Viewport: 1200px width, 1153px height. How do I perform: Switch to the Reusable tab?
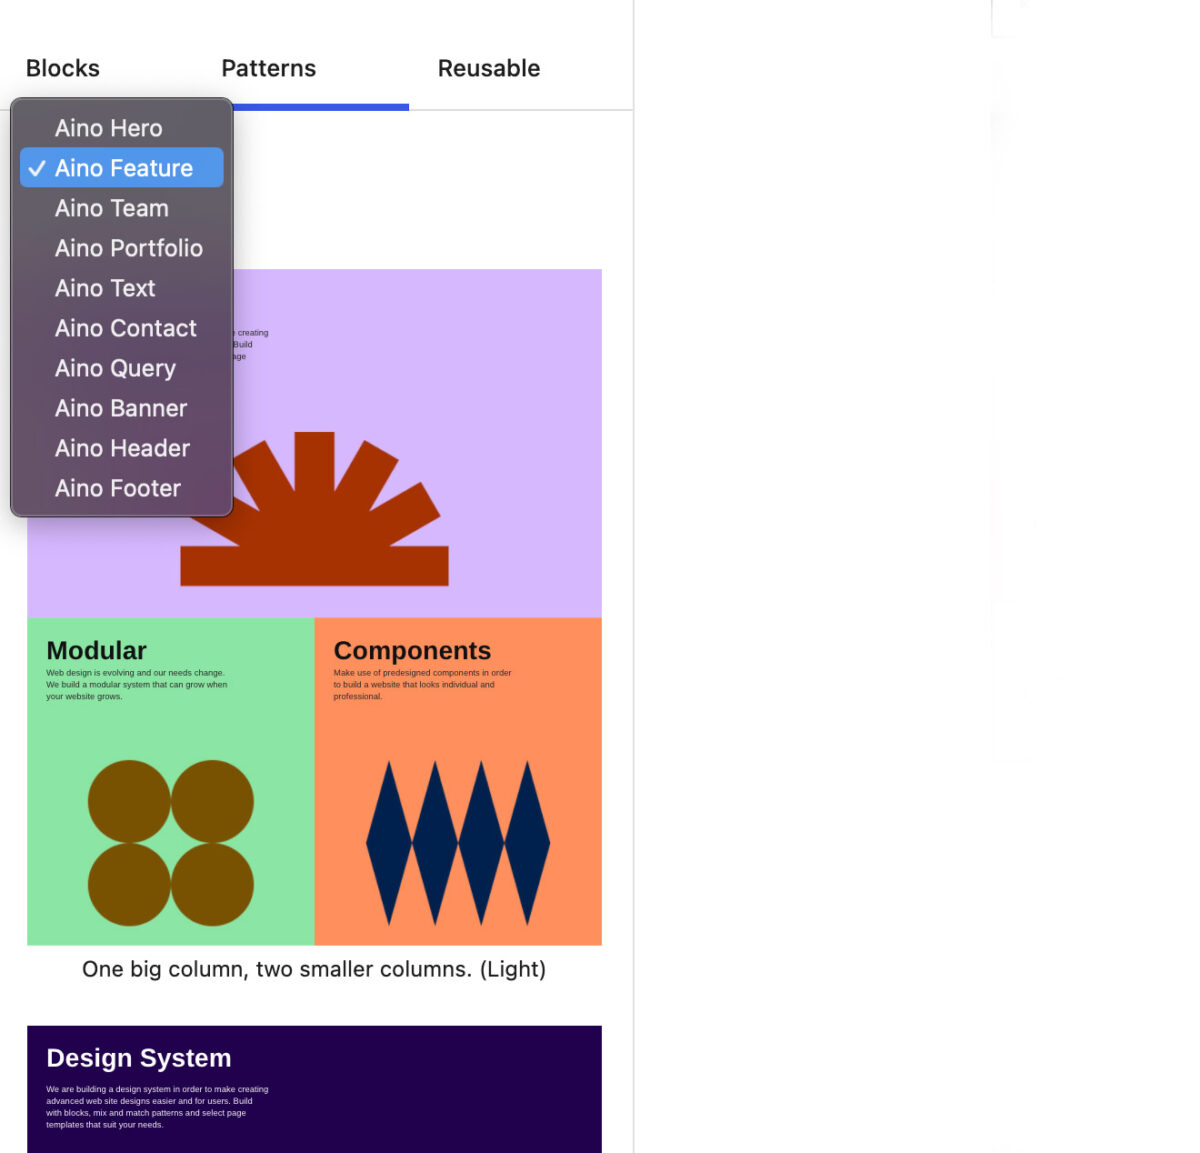tap(489, 68)
